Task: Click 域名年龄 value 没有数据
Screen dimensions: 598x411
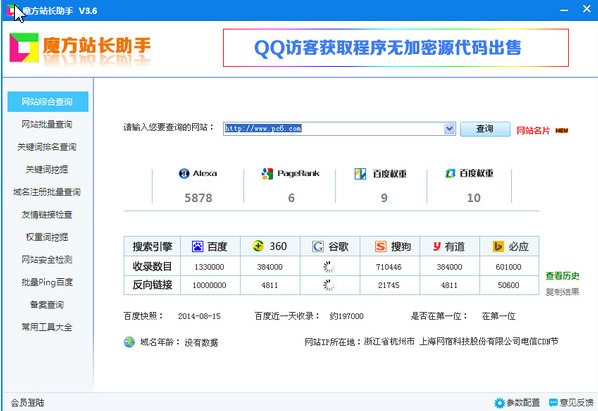Action: pos(201,343)
